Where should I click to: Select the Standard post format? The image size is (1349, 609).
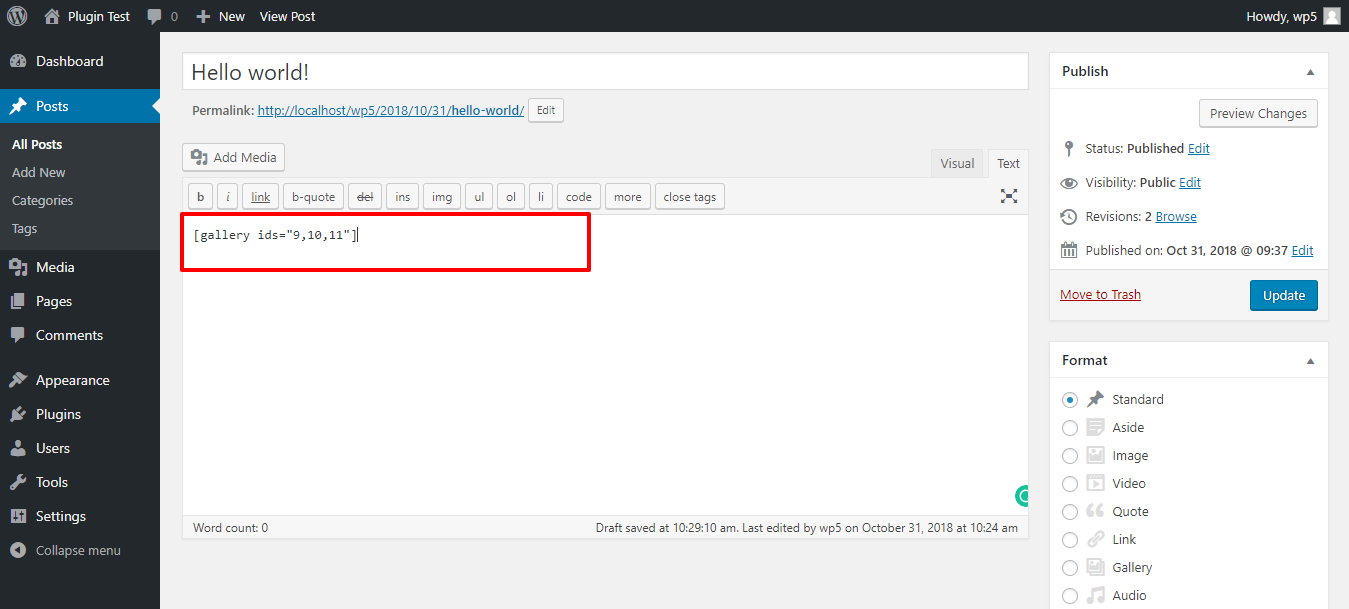pyautogui.click(x=1070, y=399)
